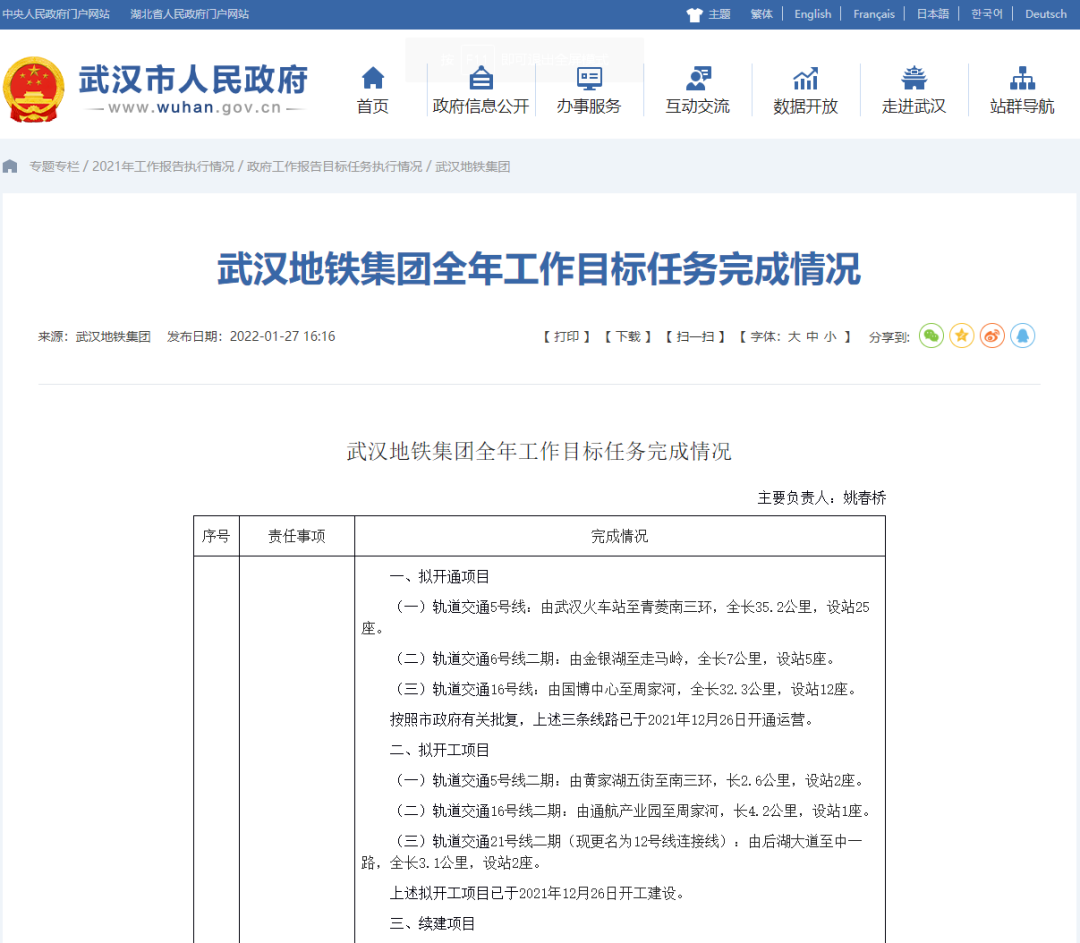Switch language to 한국어
The height and width of the screenshot is (943, 1080).
pyautogui.click(x=987, y=14)
